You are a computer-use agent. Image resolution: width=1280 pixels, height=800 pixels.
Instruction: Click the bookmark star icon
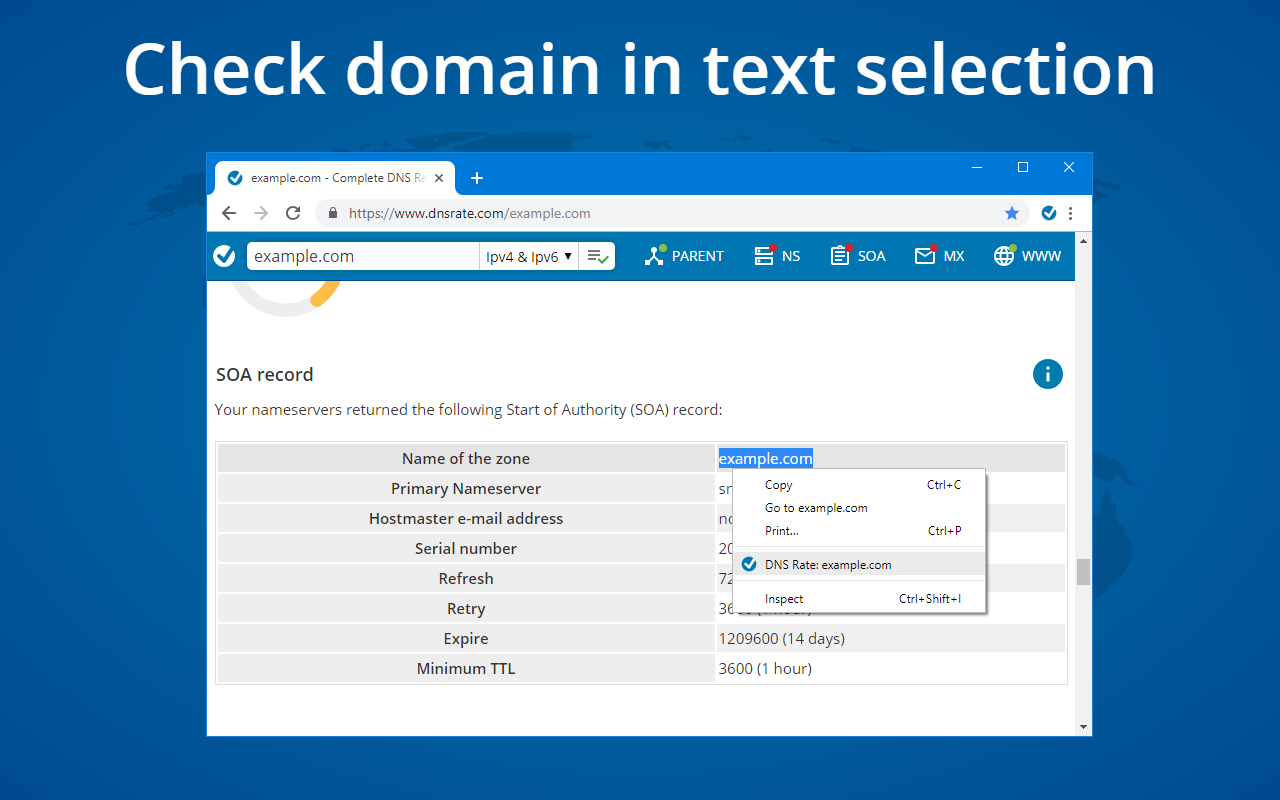1012,213
